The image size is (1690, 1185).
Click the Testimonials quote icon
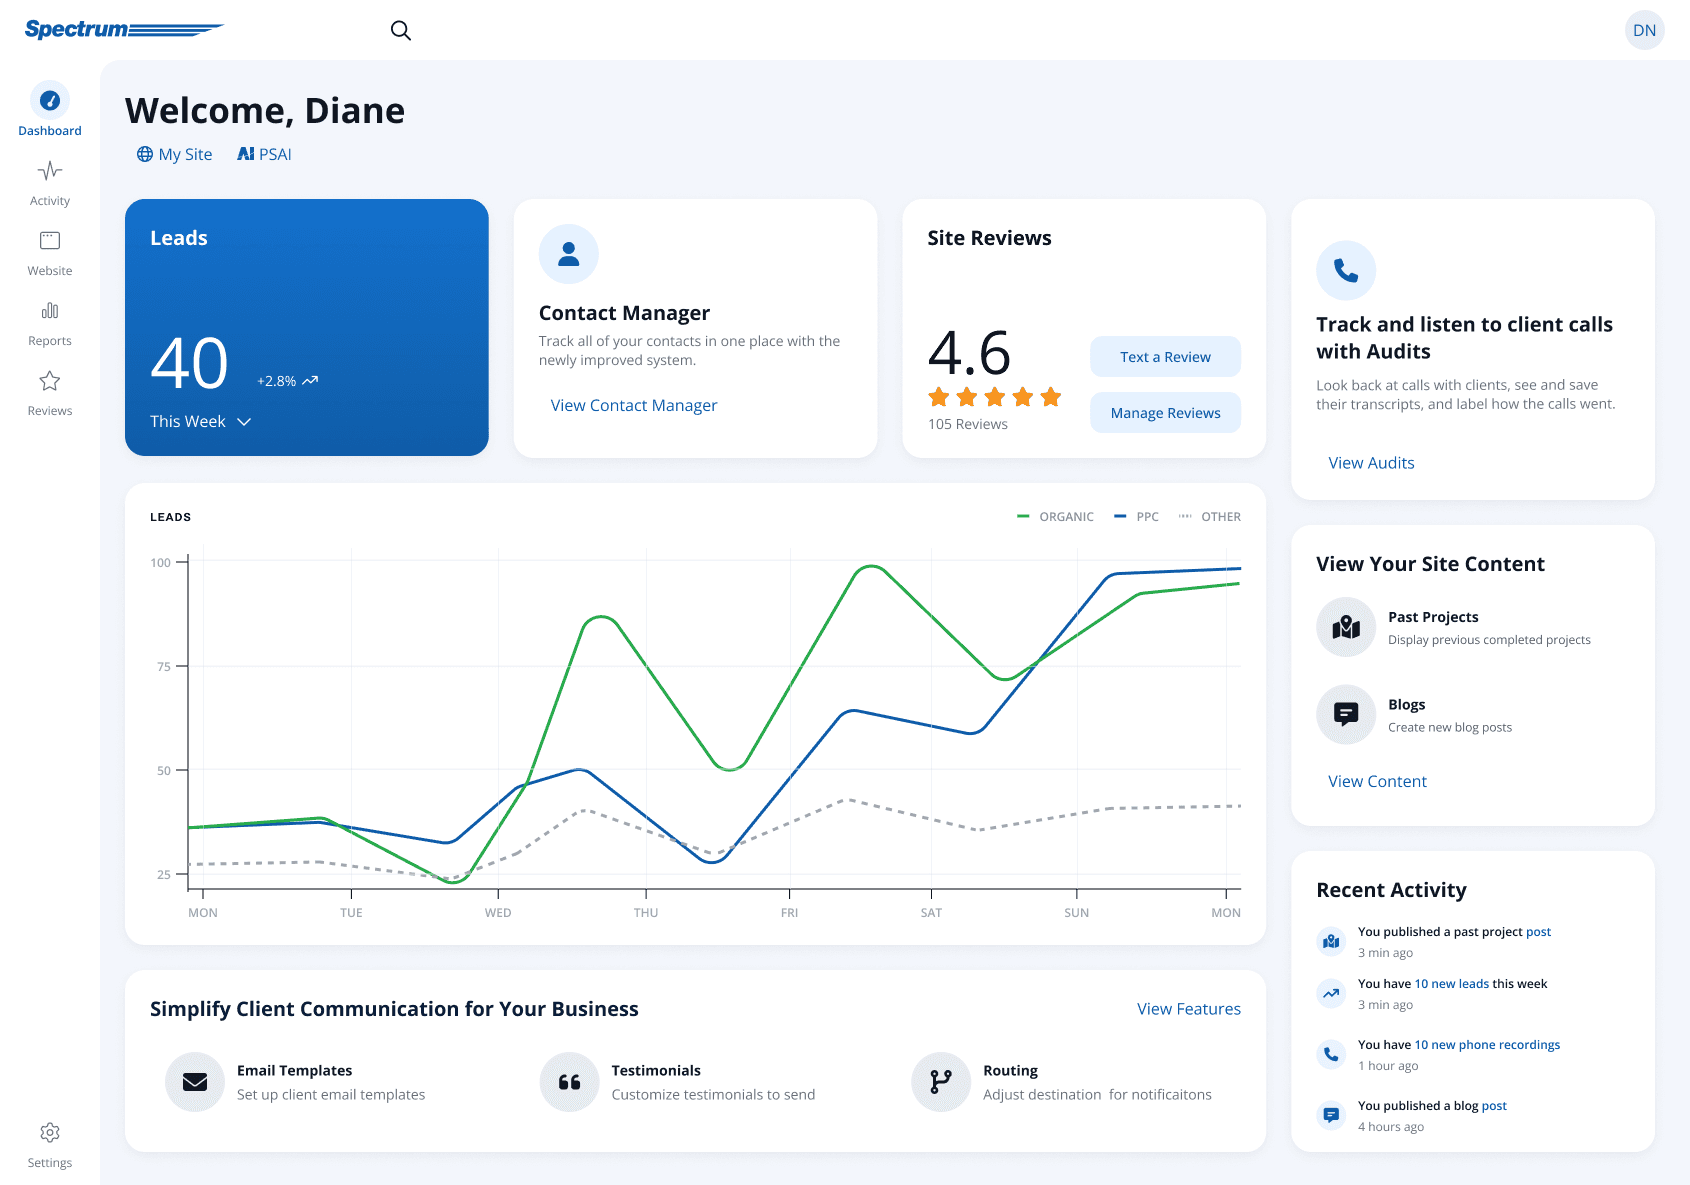coord(569,1082)
